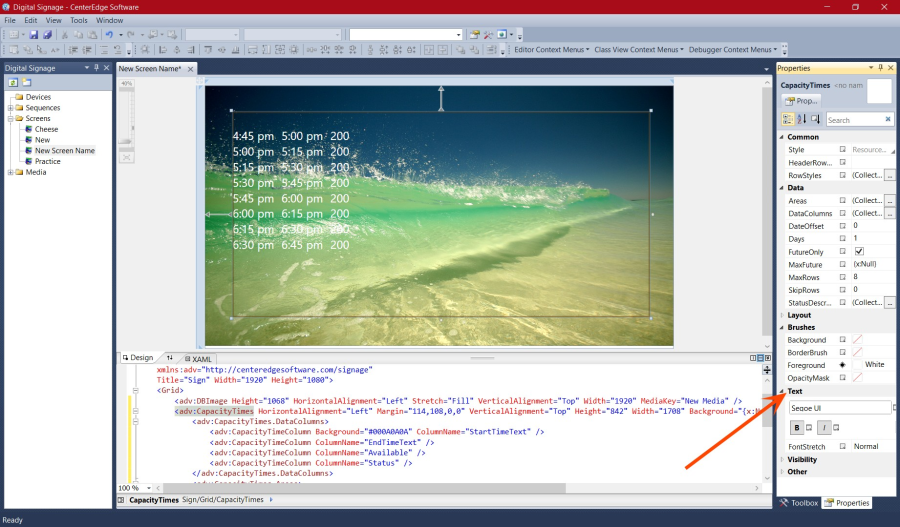Expand the Layout property section
The width and height of the screenshot is (900, 527).
[782, 315]
